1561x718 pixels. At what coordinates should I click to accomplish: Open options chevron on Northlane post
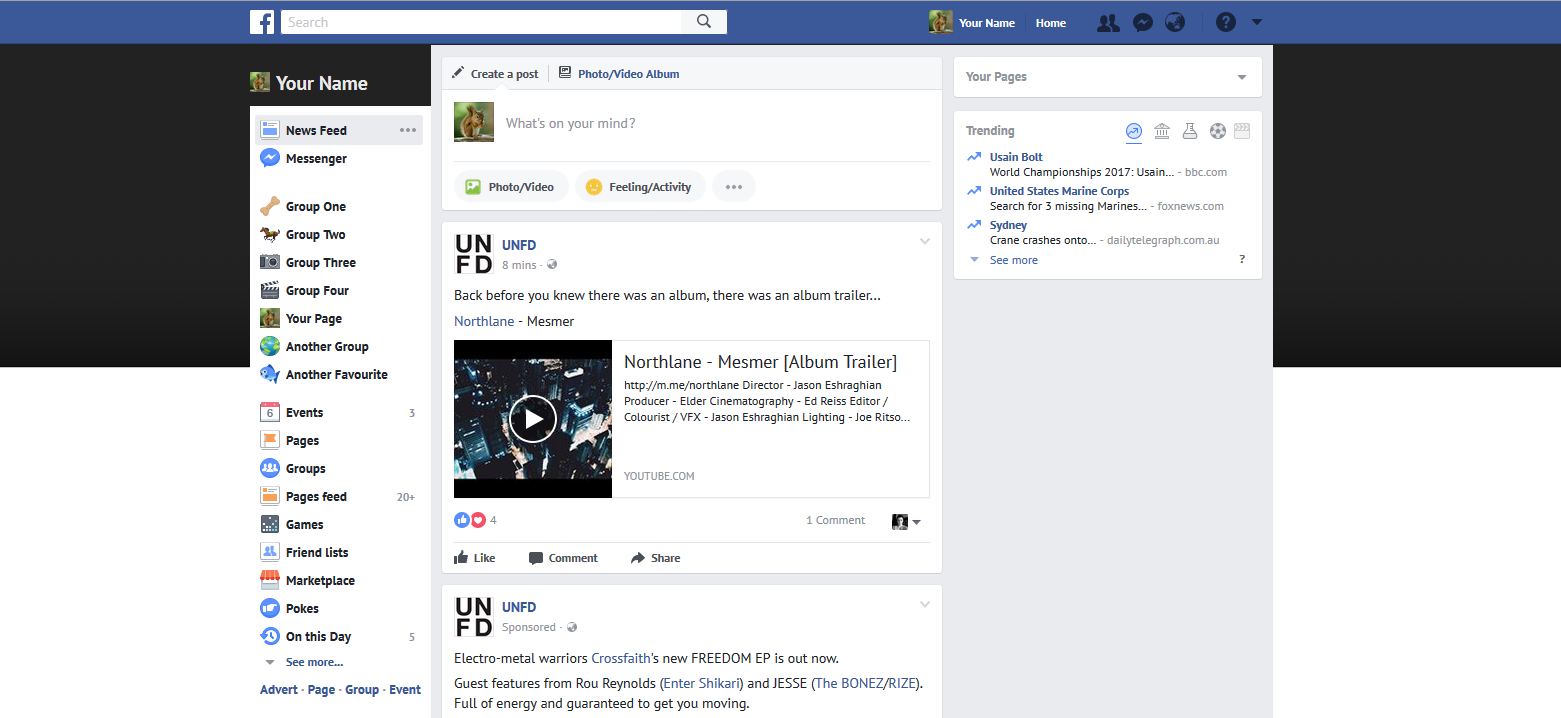click(x=925, y=241)
